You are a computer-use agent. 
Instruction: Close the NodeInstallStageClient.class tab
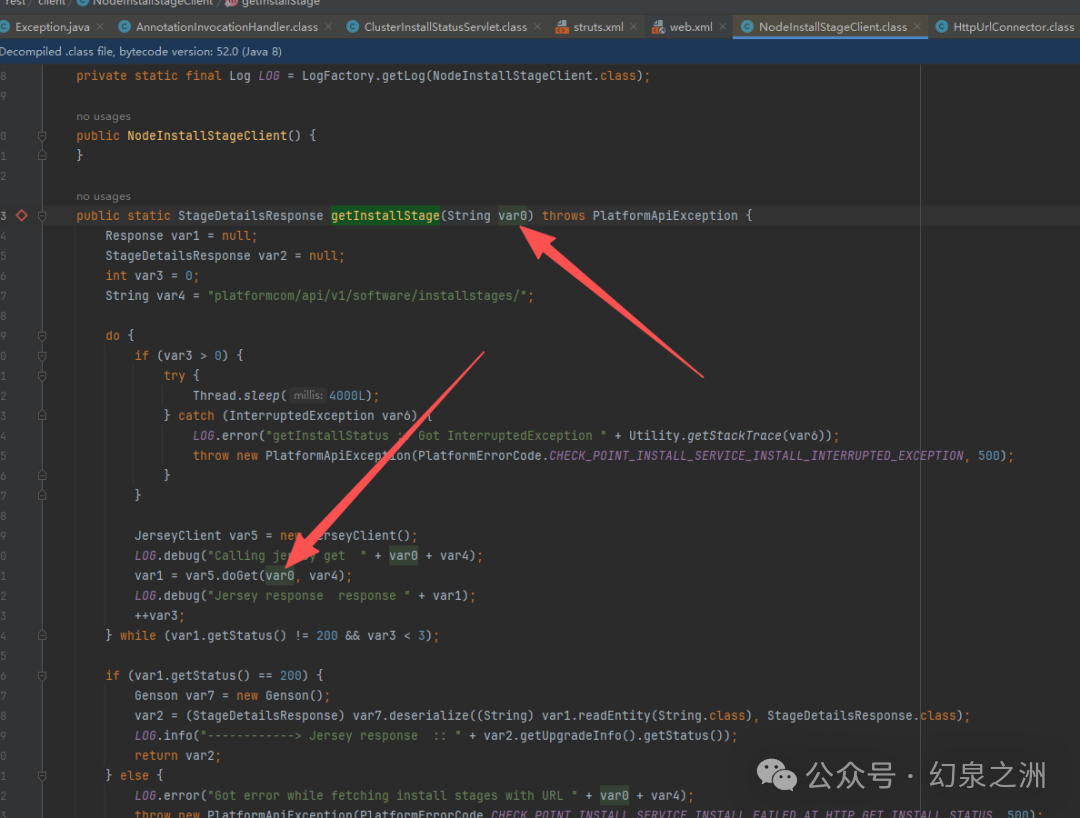click(x=917, y=27)
